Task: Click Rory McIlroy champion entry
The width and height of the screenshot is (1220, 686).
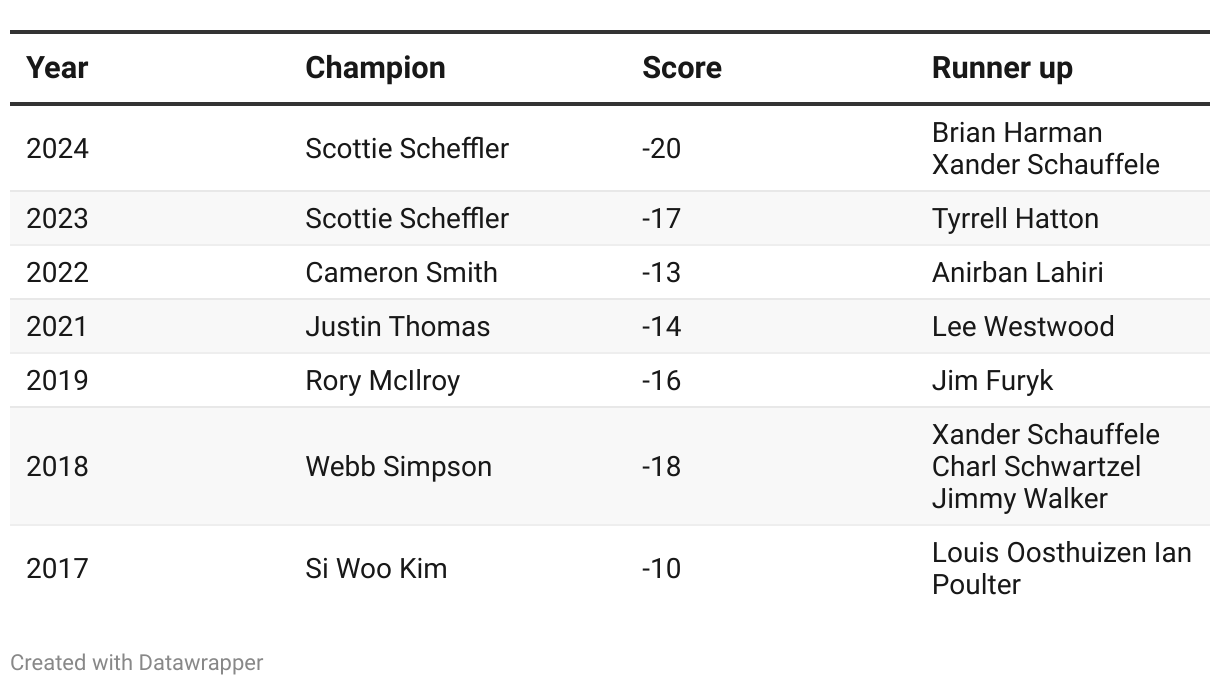Action: (x=382, y=381)
